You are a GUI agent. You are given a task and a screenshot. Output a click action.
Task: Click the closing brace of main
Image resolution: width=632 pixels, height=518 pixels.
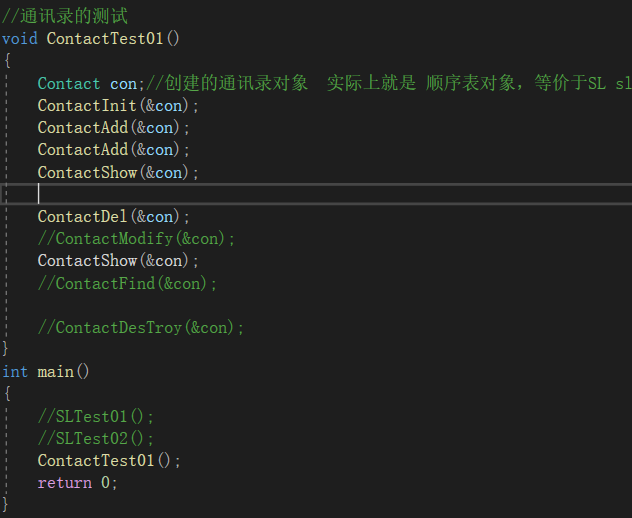point(5,505)
